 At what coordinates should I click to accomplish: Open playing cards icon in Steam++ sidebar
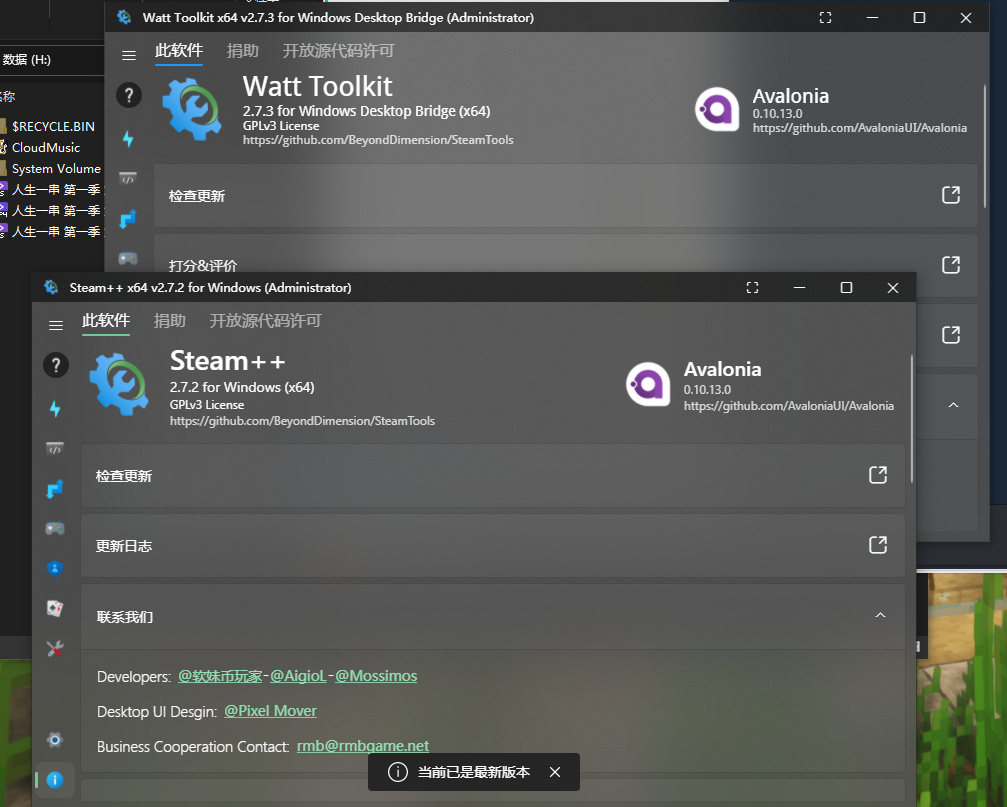(55, 608)
